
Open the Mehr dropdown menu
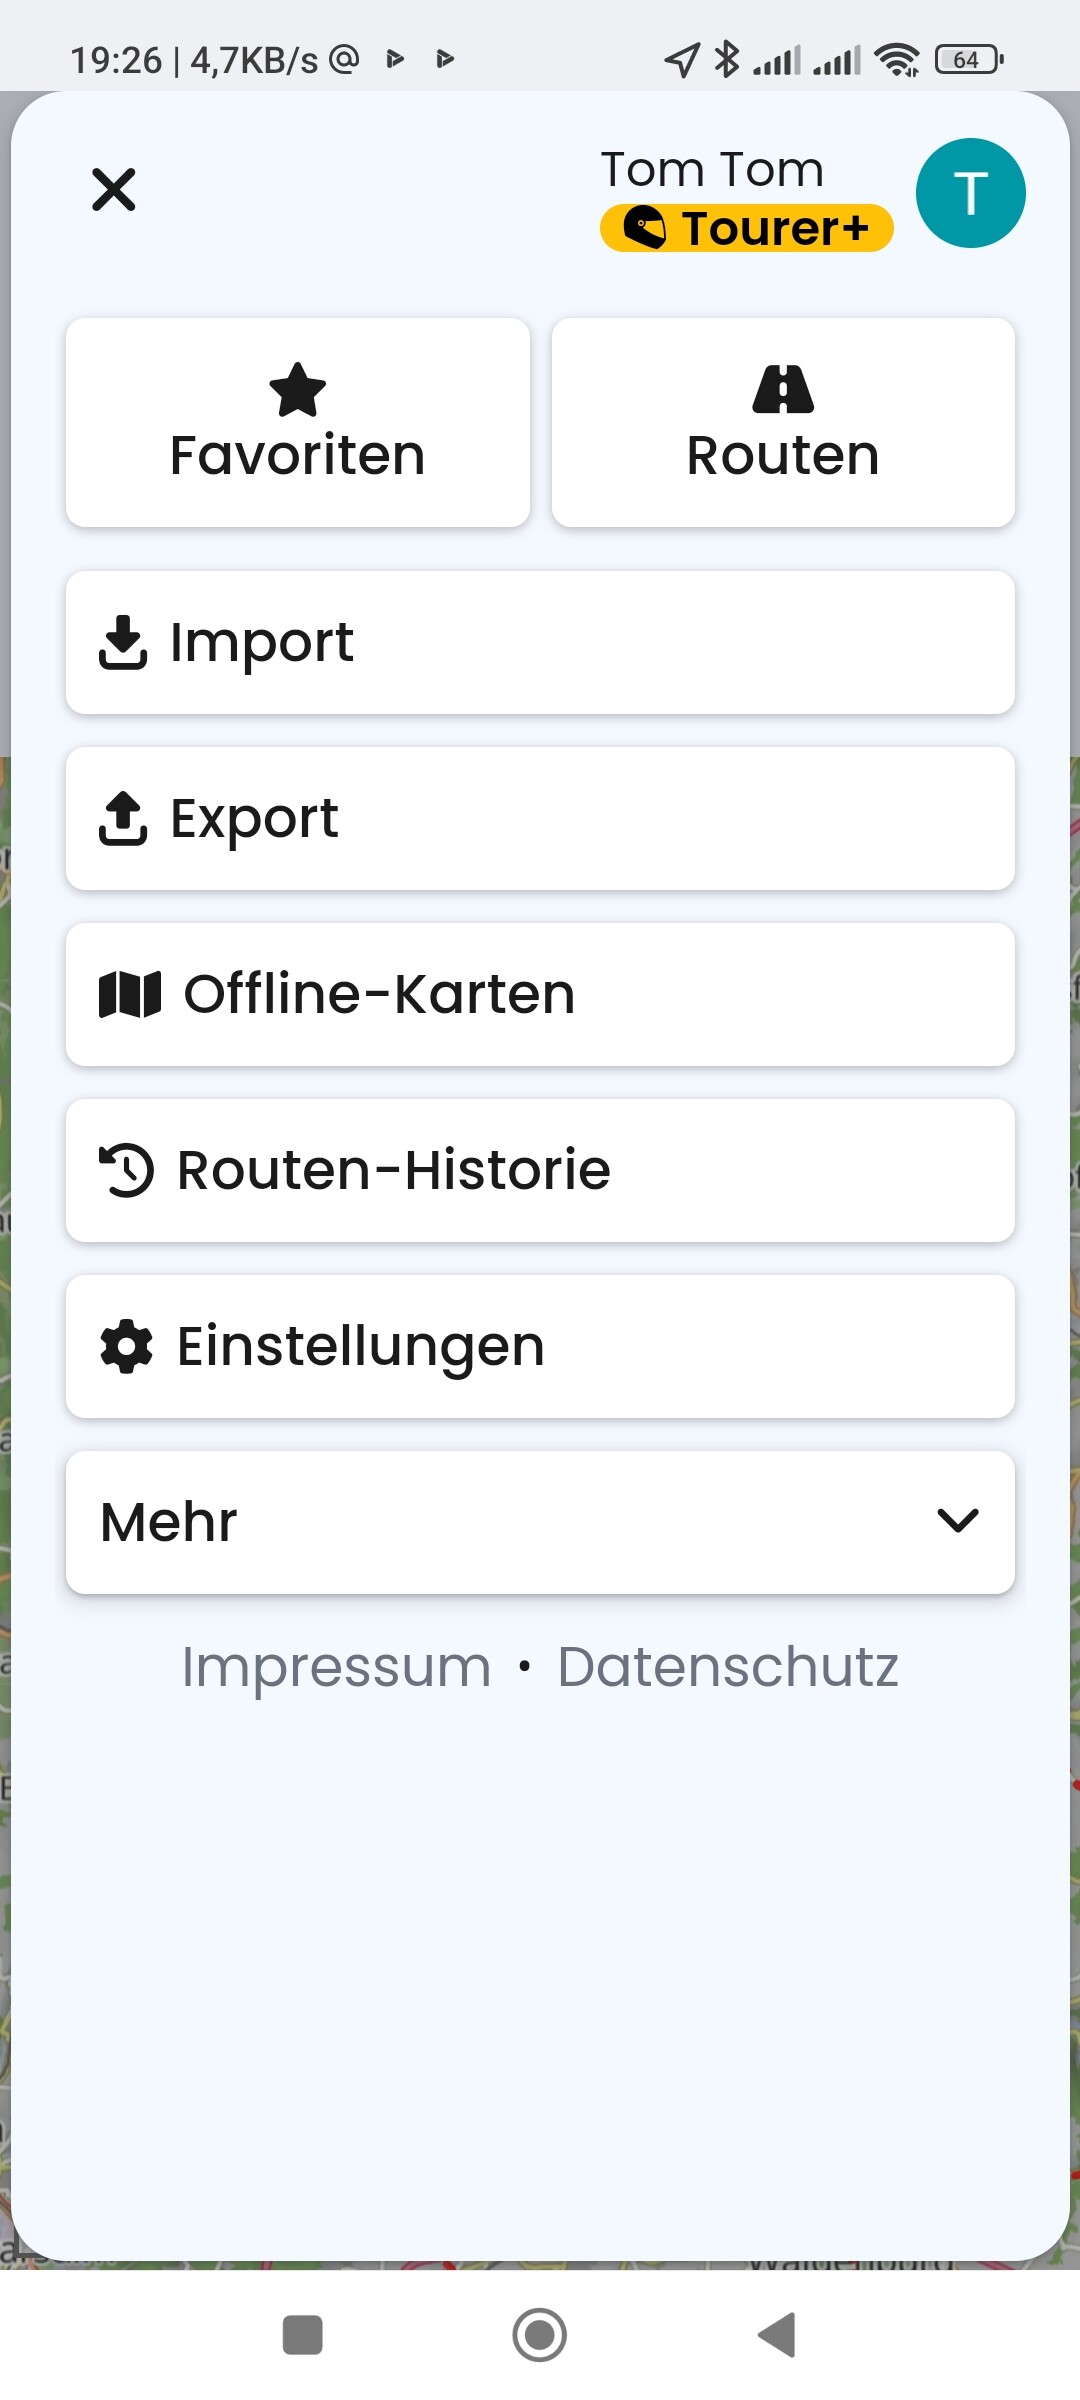[540, 1522]
